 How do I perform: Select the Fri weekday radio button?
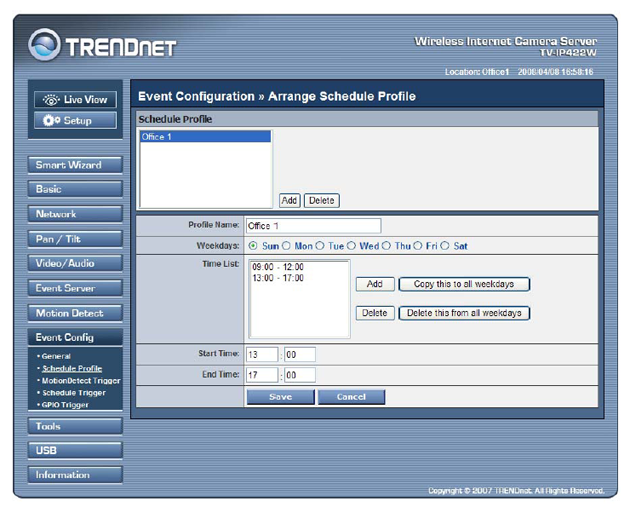tap(418, 245)
